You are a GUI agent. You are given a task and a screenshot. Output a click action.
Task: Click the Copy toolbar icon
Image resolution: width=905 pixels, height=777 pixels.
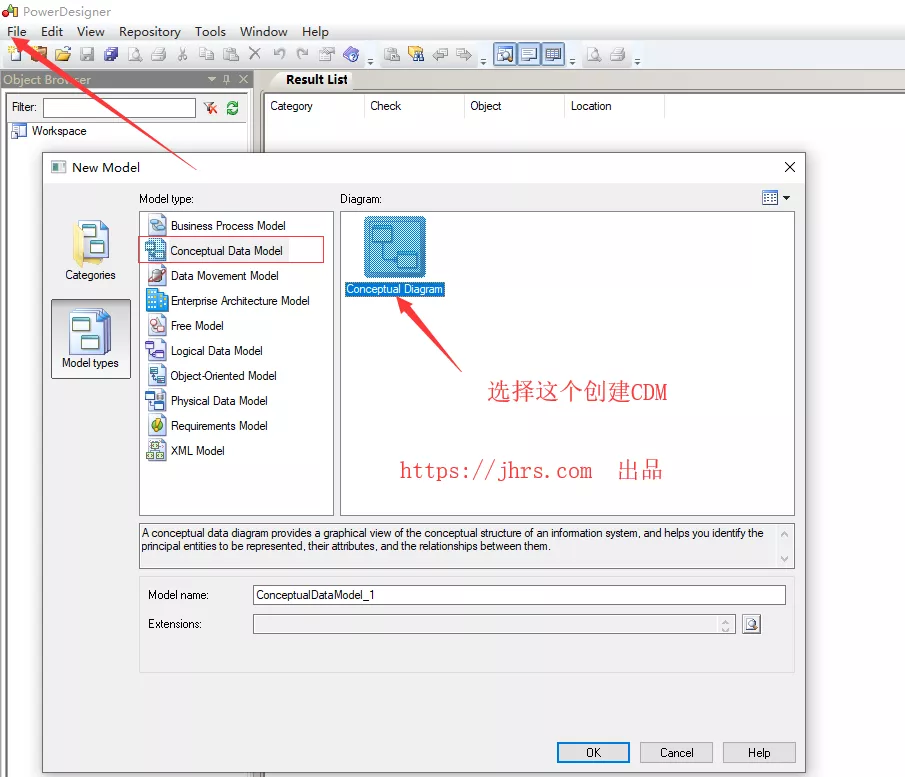click(206, 55)
